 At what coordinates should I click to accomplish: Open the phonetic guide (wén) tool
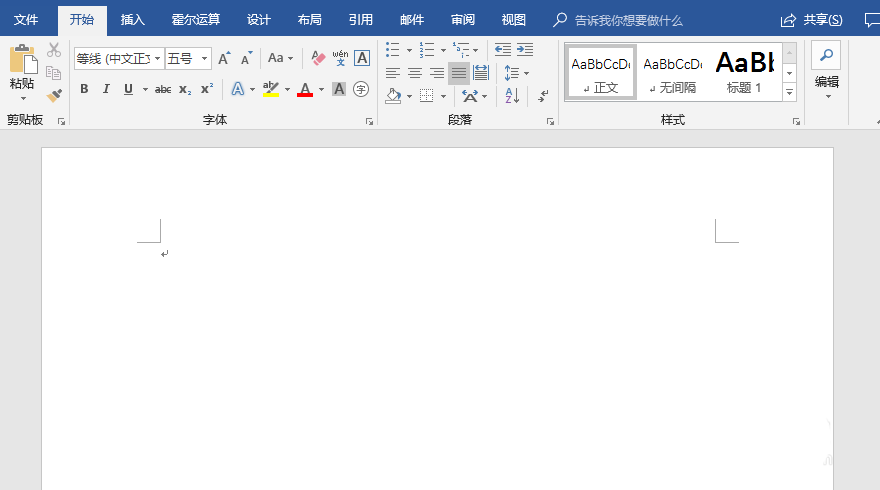coord(340,58)
